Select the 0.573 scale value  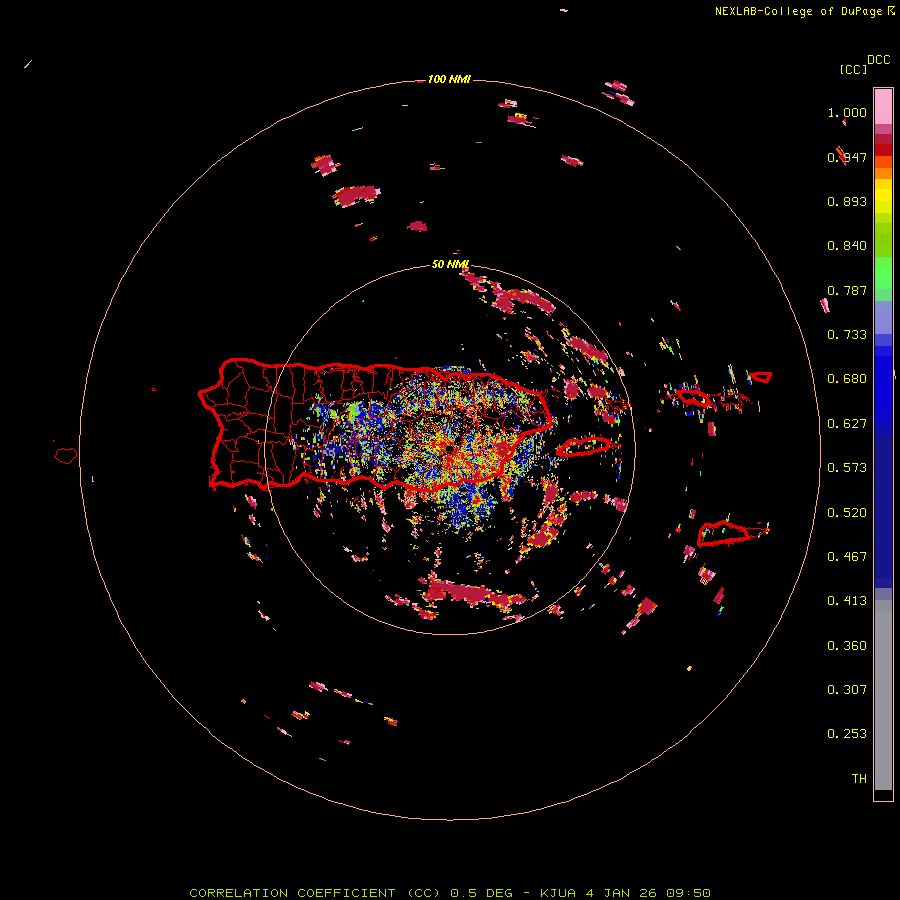tap(847, 468)
